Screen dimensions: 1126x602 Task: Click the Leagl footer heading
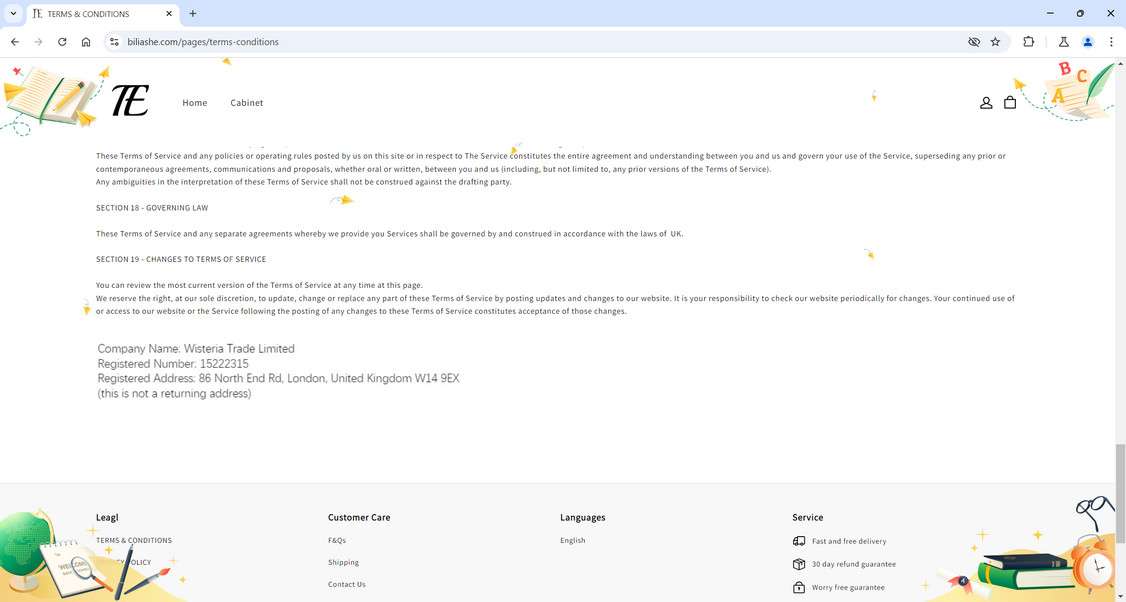[107, 517]
